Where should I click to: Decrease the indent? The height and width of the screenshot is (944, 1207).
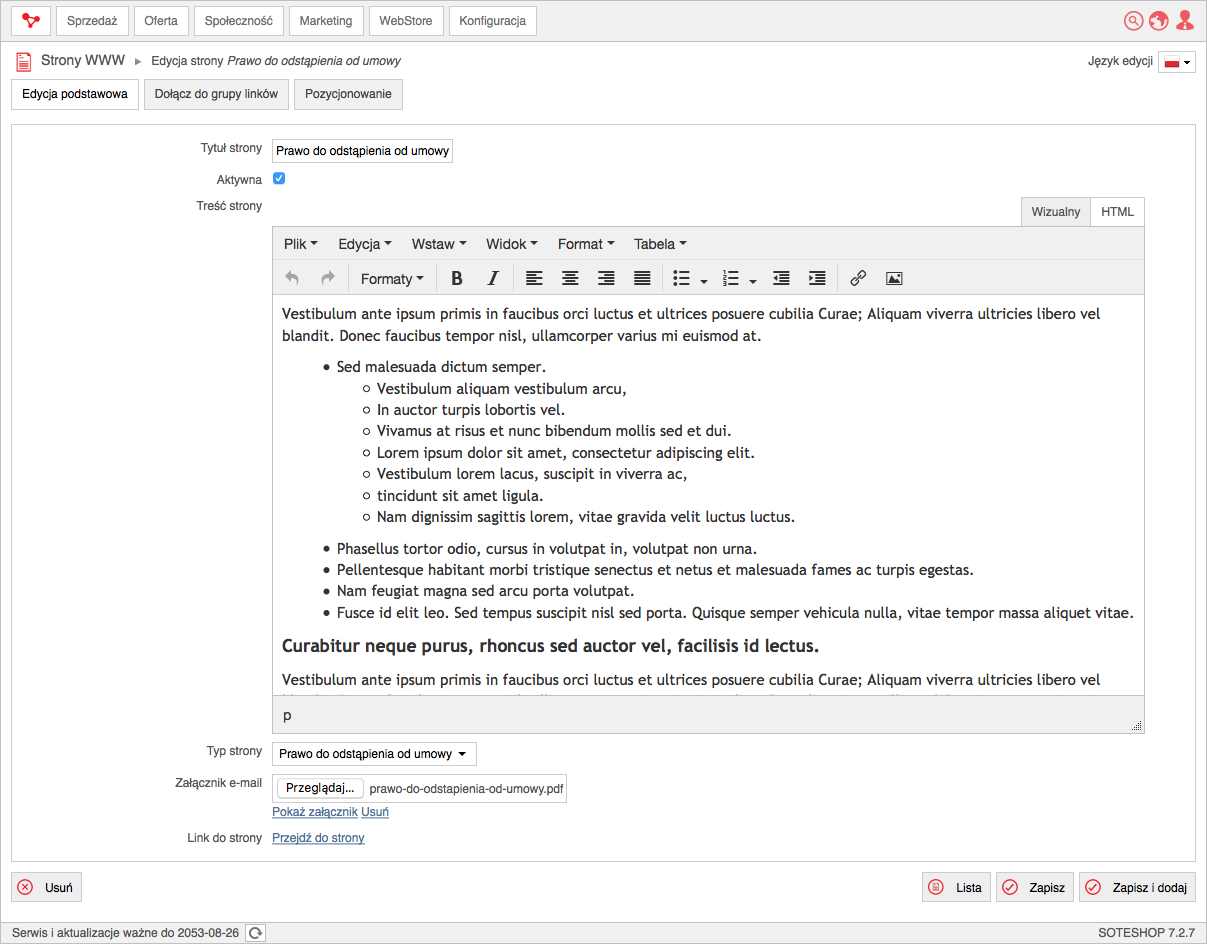(x=782, y=278)
